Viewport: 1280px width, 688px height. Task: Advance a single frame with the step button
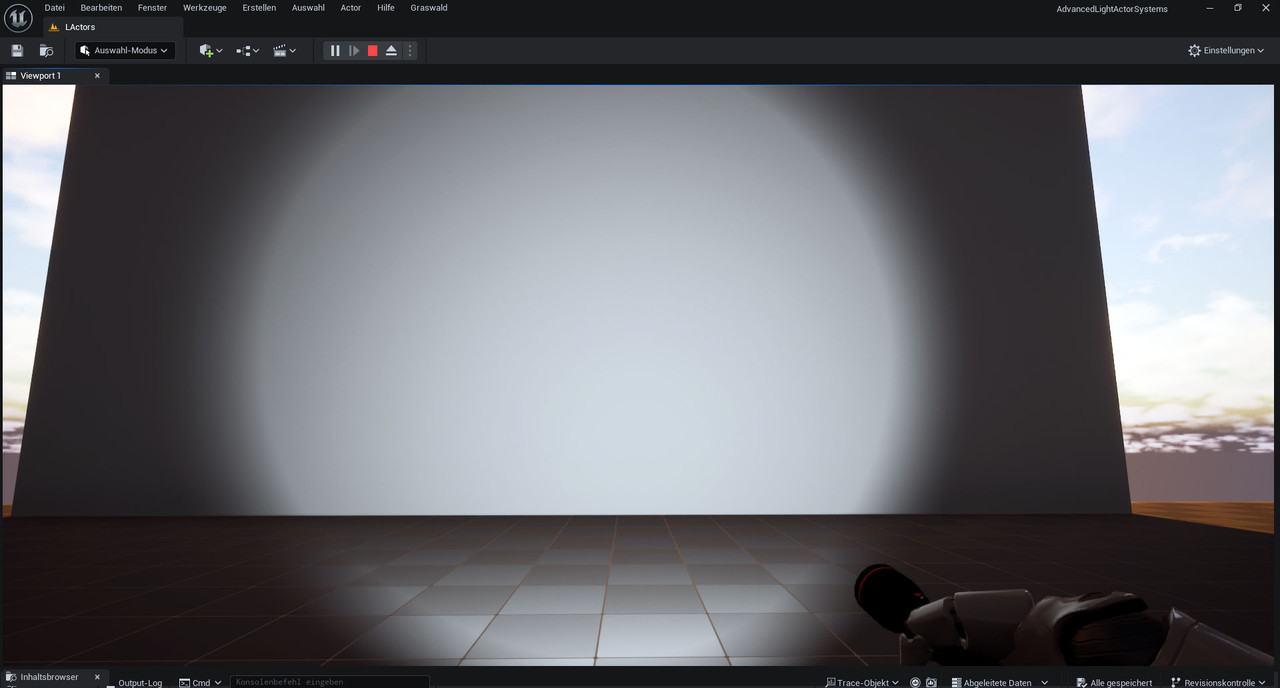pyautogui.click(x=354, y=50)
